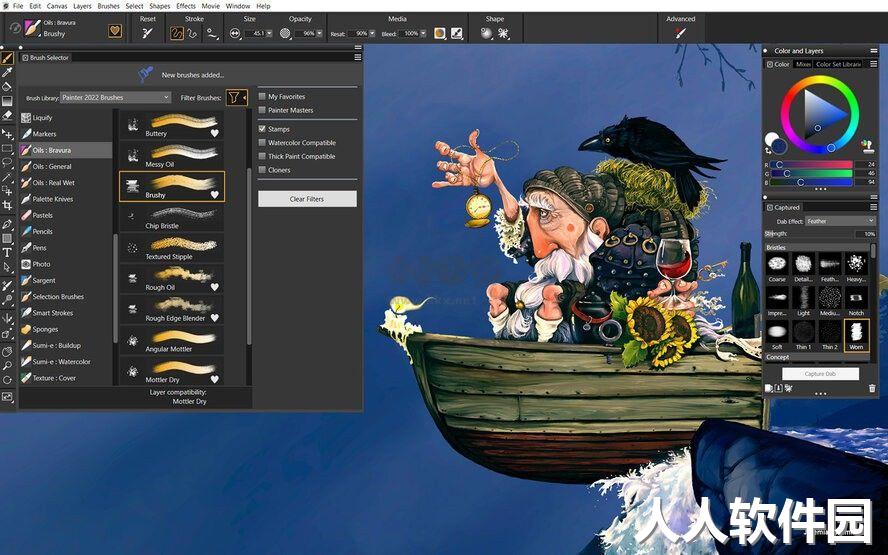Enable the Watercolor Compatible checkbox
The image size is (888, 555).
click(x=262, y=142)
